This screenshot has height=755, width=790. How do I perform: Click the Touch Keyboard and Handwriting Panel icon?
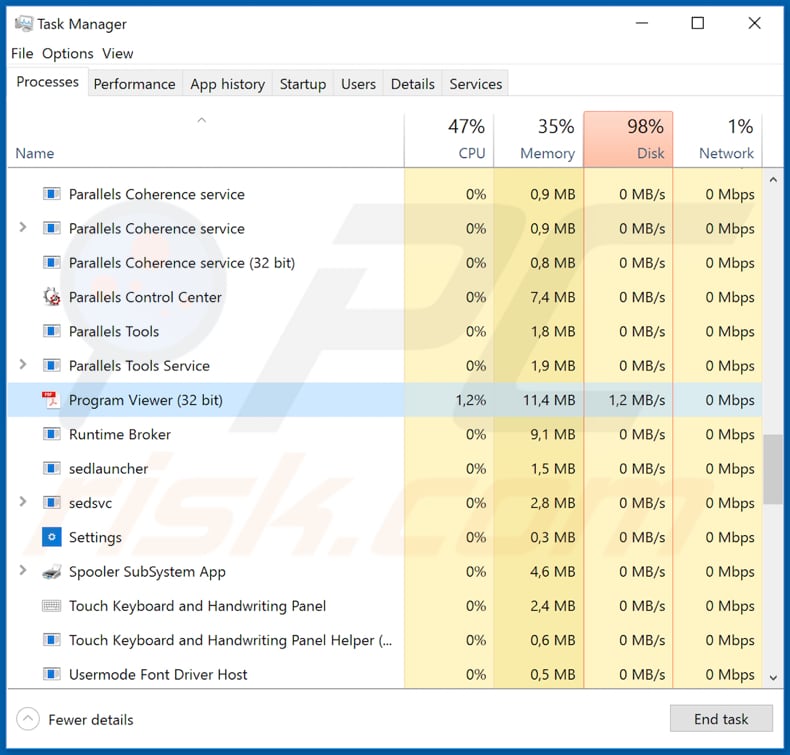[x=51, y=606]
